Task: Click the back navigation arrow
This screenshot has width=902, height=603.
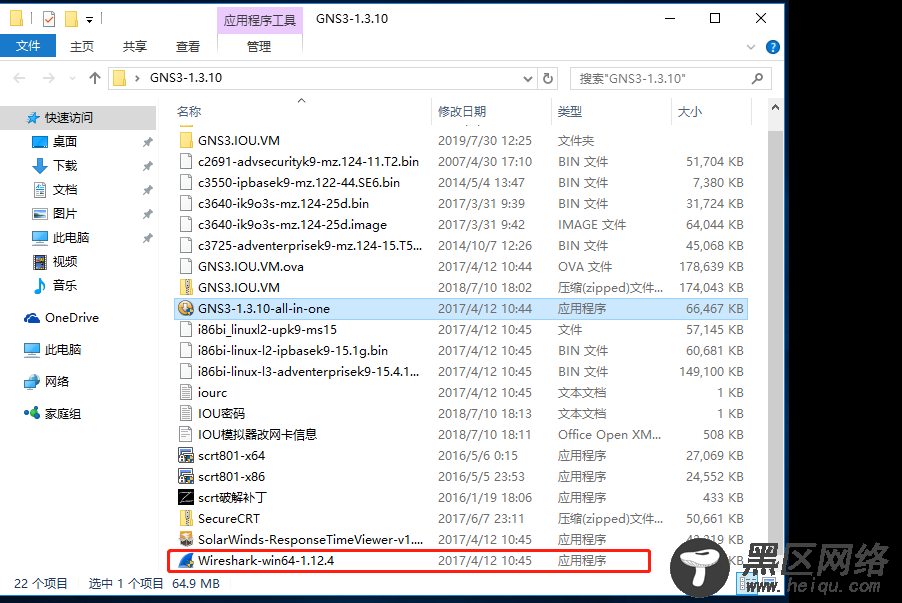Action: click(19, 78)
